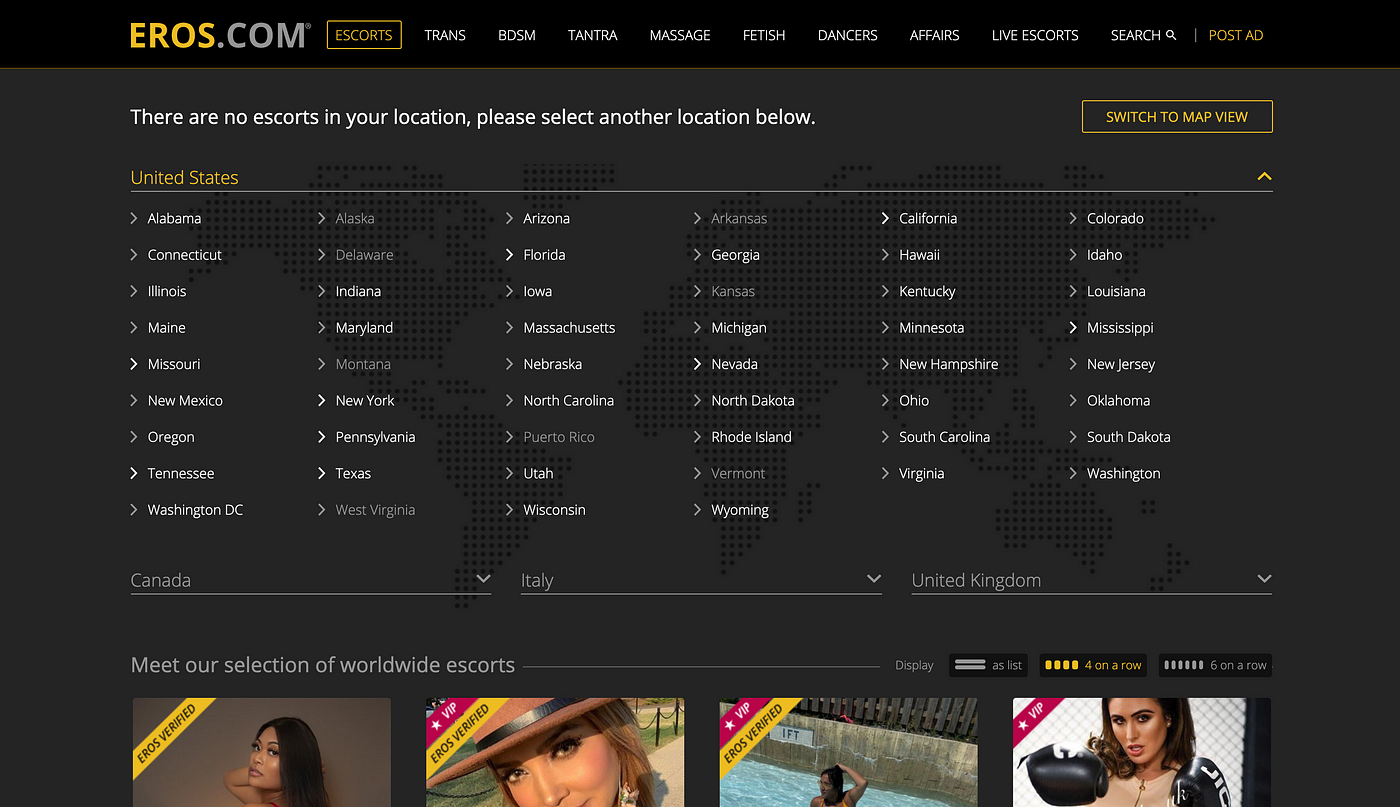The height and width of the screenshot is (807, 1400).
Task: Open the Trans menu item
Action: pyautogui.click(x=445, y=35)
